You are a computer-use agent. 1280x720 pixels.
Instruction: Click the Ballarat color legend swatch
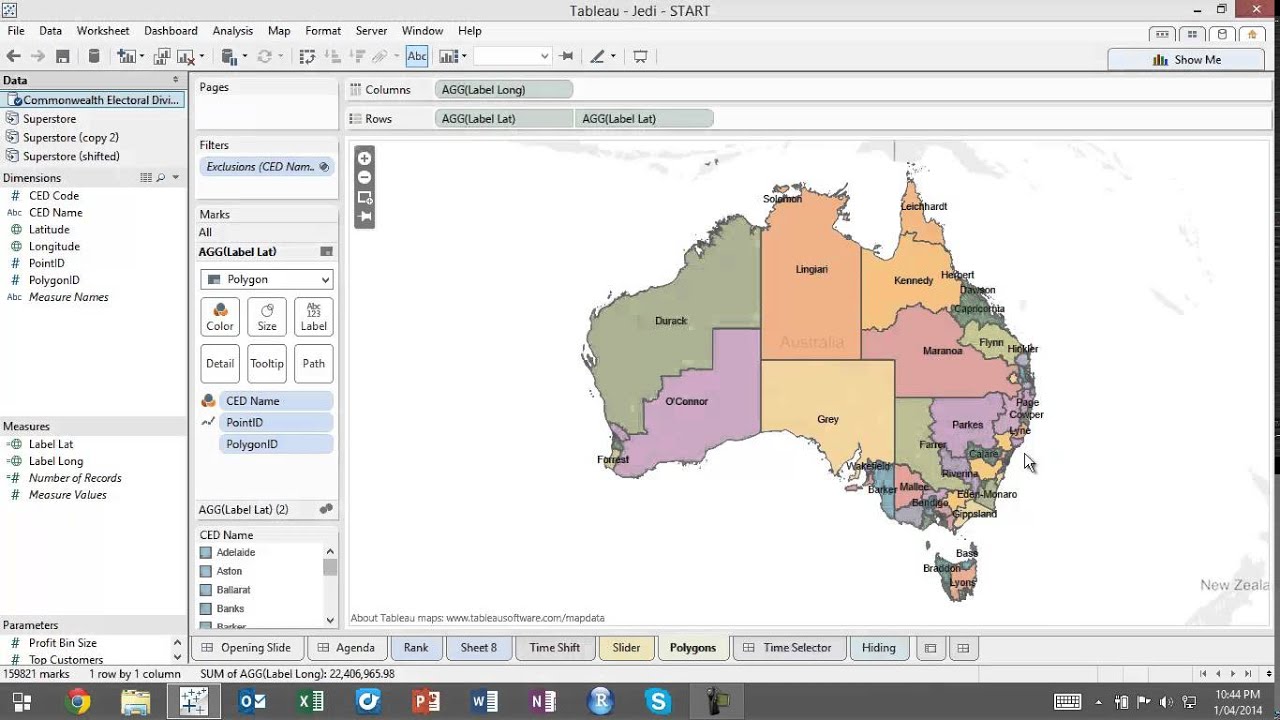[206, 590]
